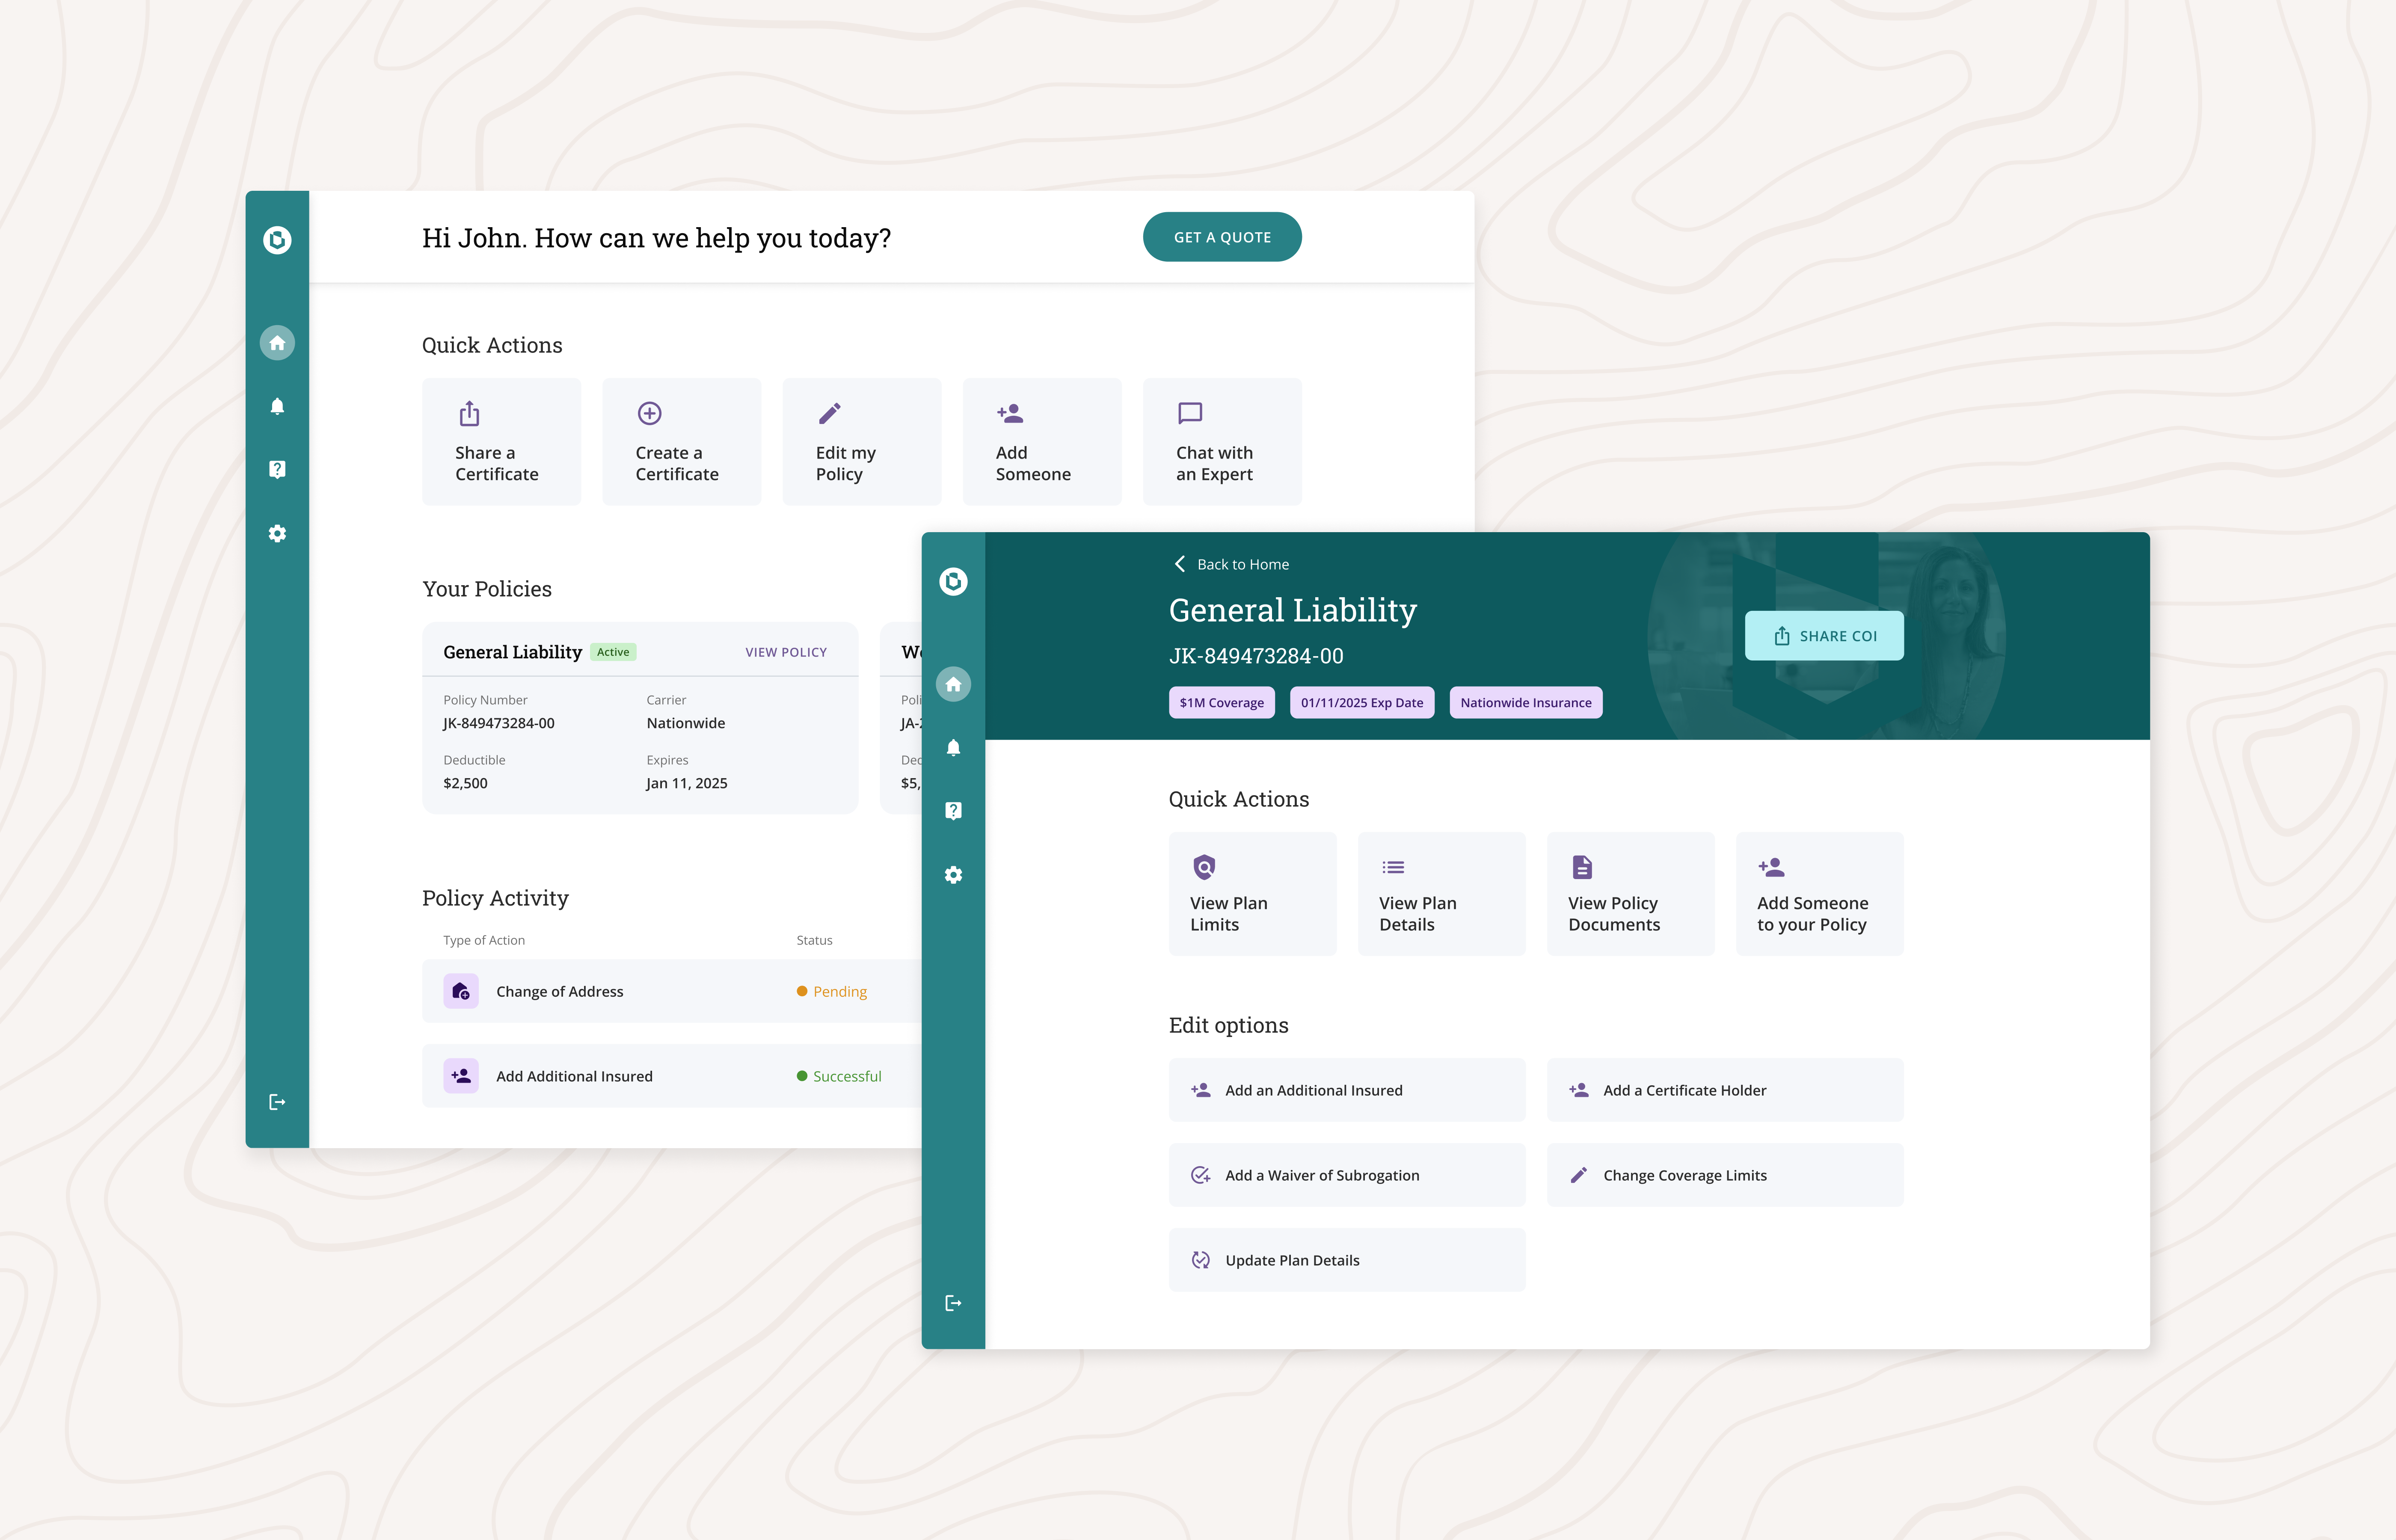Click logout icon in General Liability window sidebar

[953, 1303]
